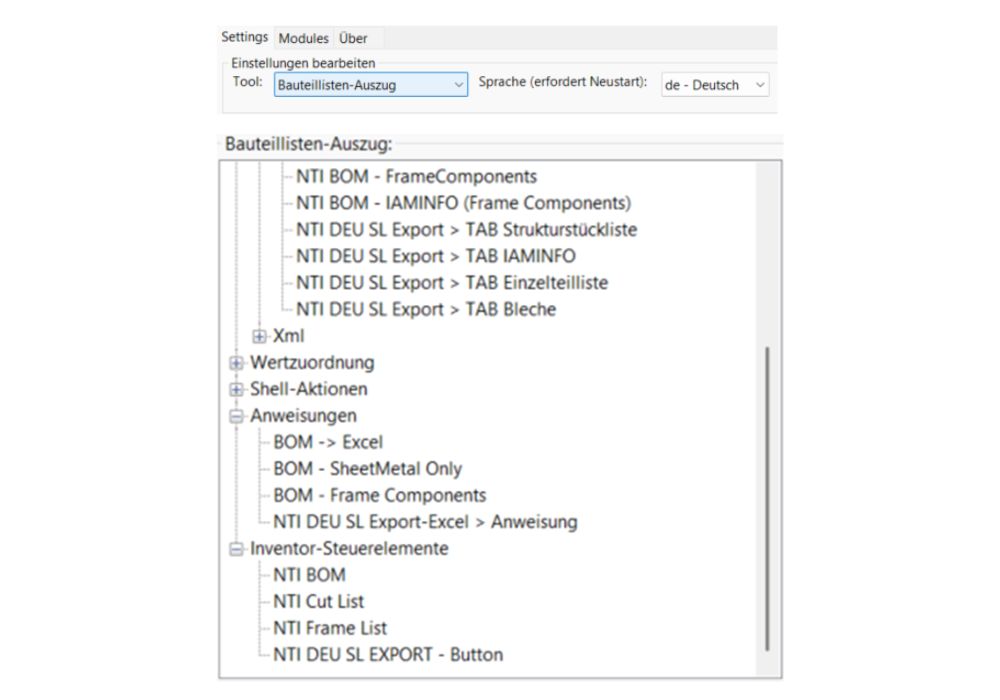Expand the Xml tree node
The height and width of the screenshot is (700, 1000).
point(260,336)
